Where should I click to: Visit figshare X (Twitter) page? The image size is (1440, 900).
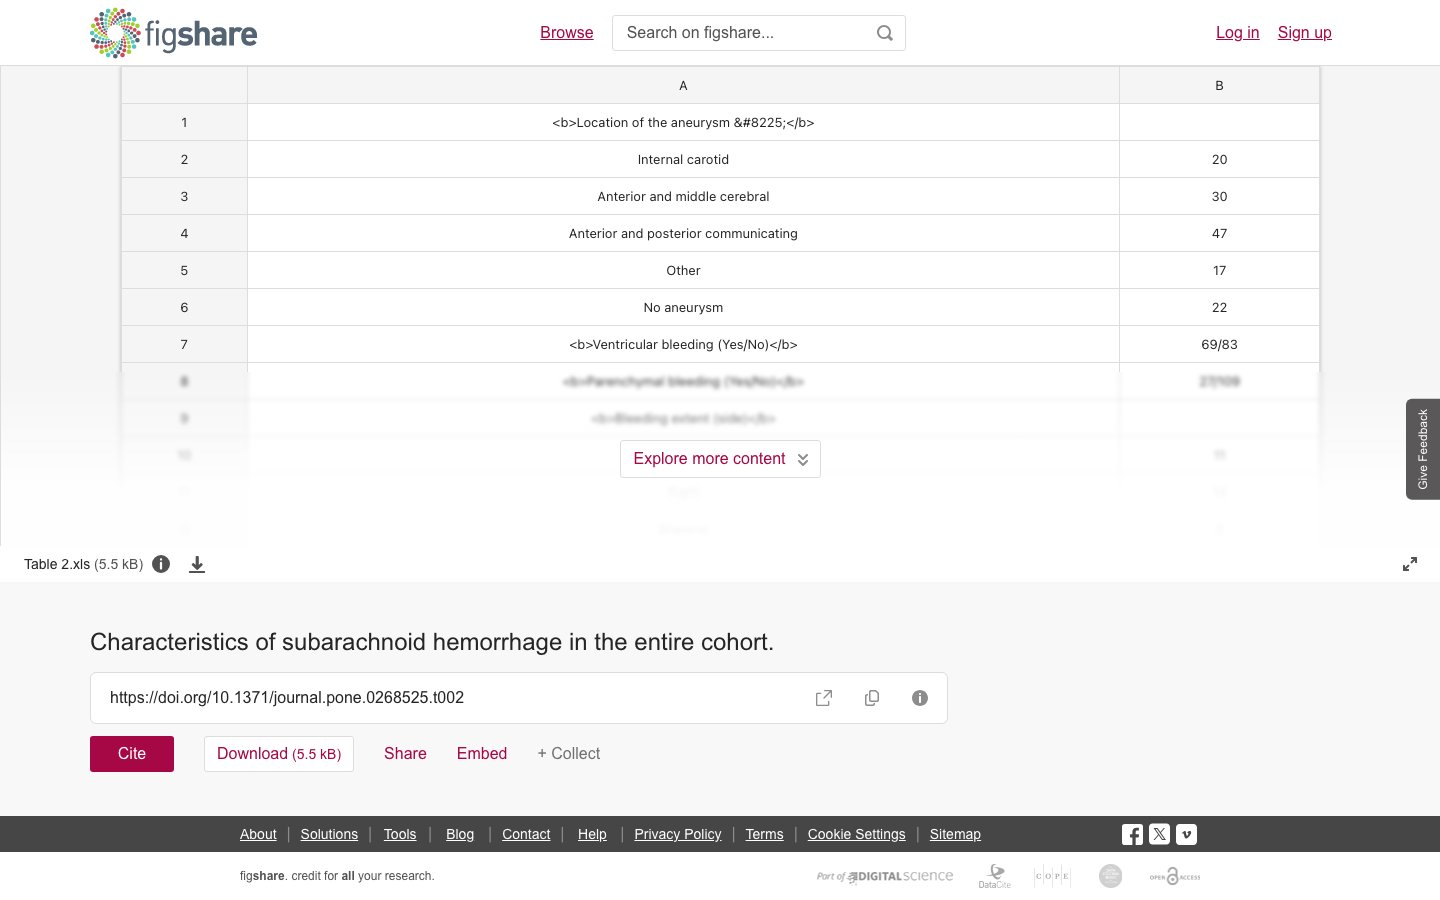1159,834
